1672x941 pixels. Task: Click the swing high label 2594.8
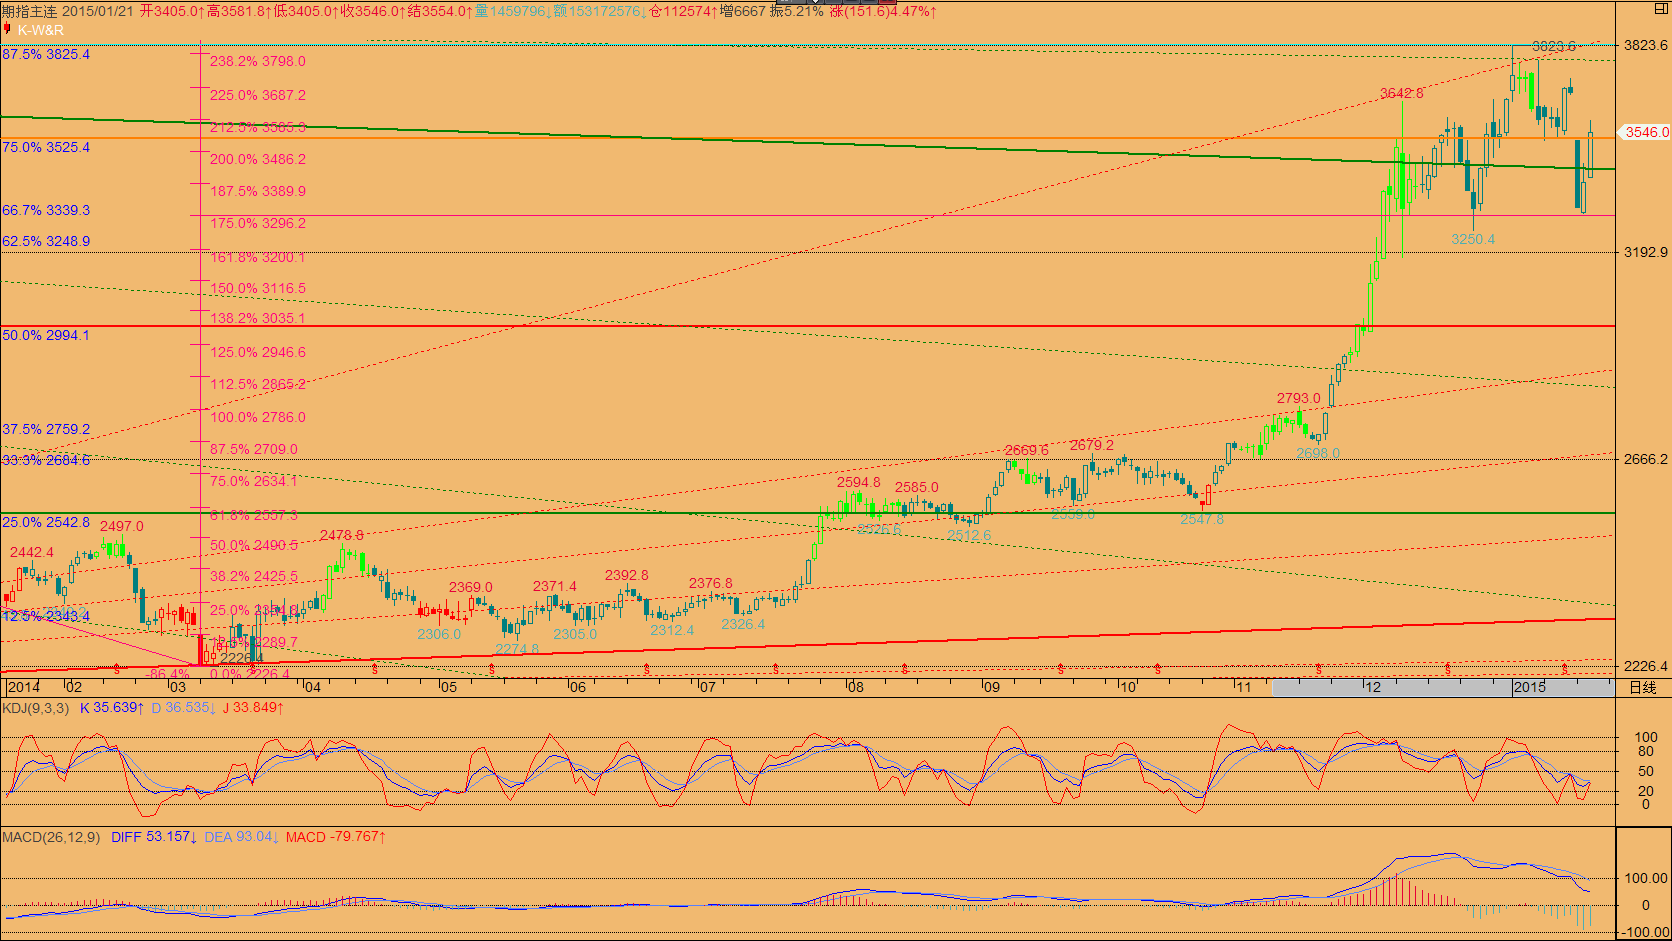click(859, 482)
